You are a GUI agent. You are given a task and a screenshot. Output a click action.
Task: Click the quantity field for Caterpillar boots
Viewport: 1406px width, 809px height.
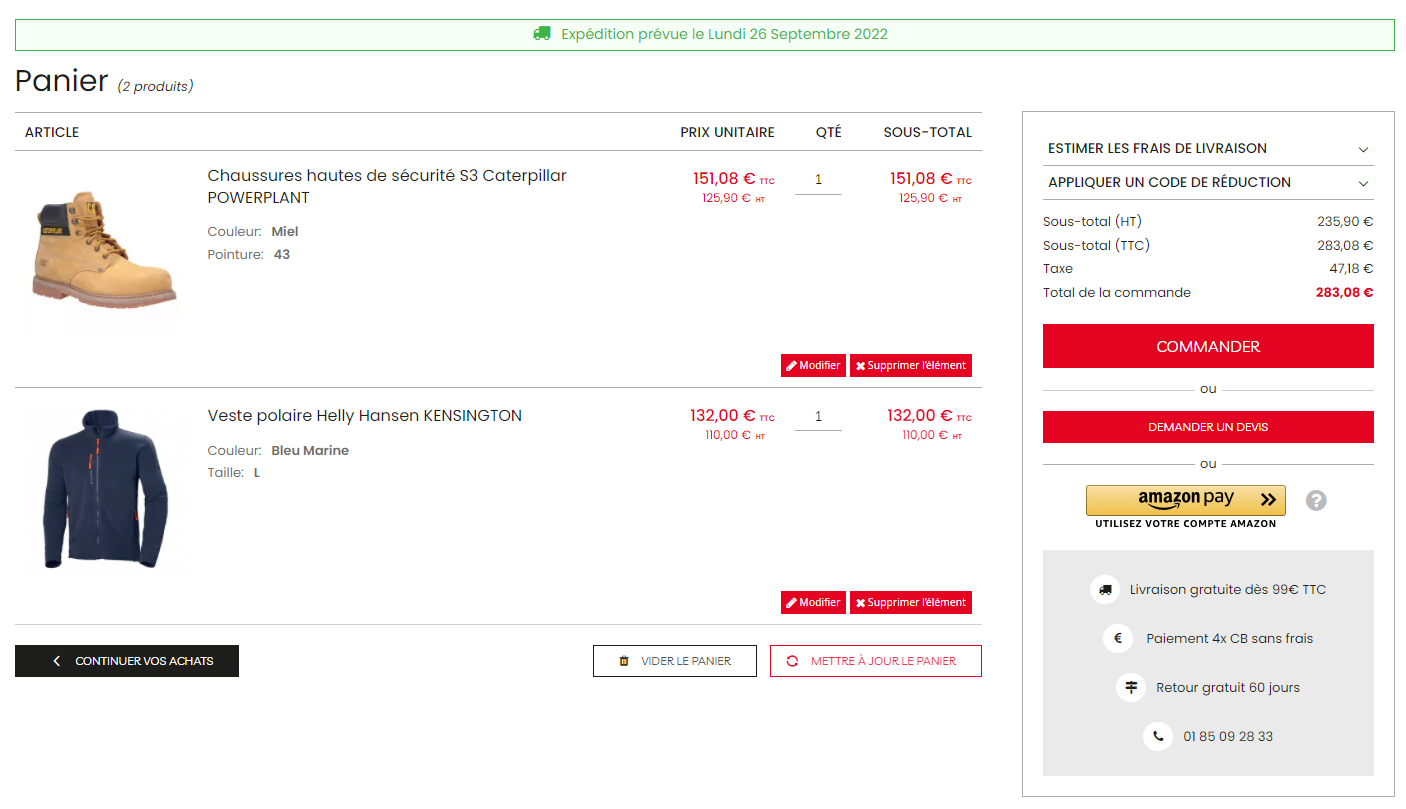tap(818, 180)
